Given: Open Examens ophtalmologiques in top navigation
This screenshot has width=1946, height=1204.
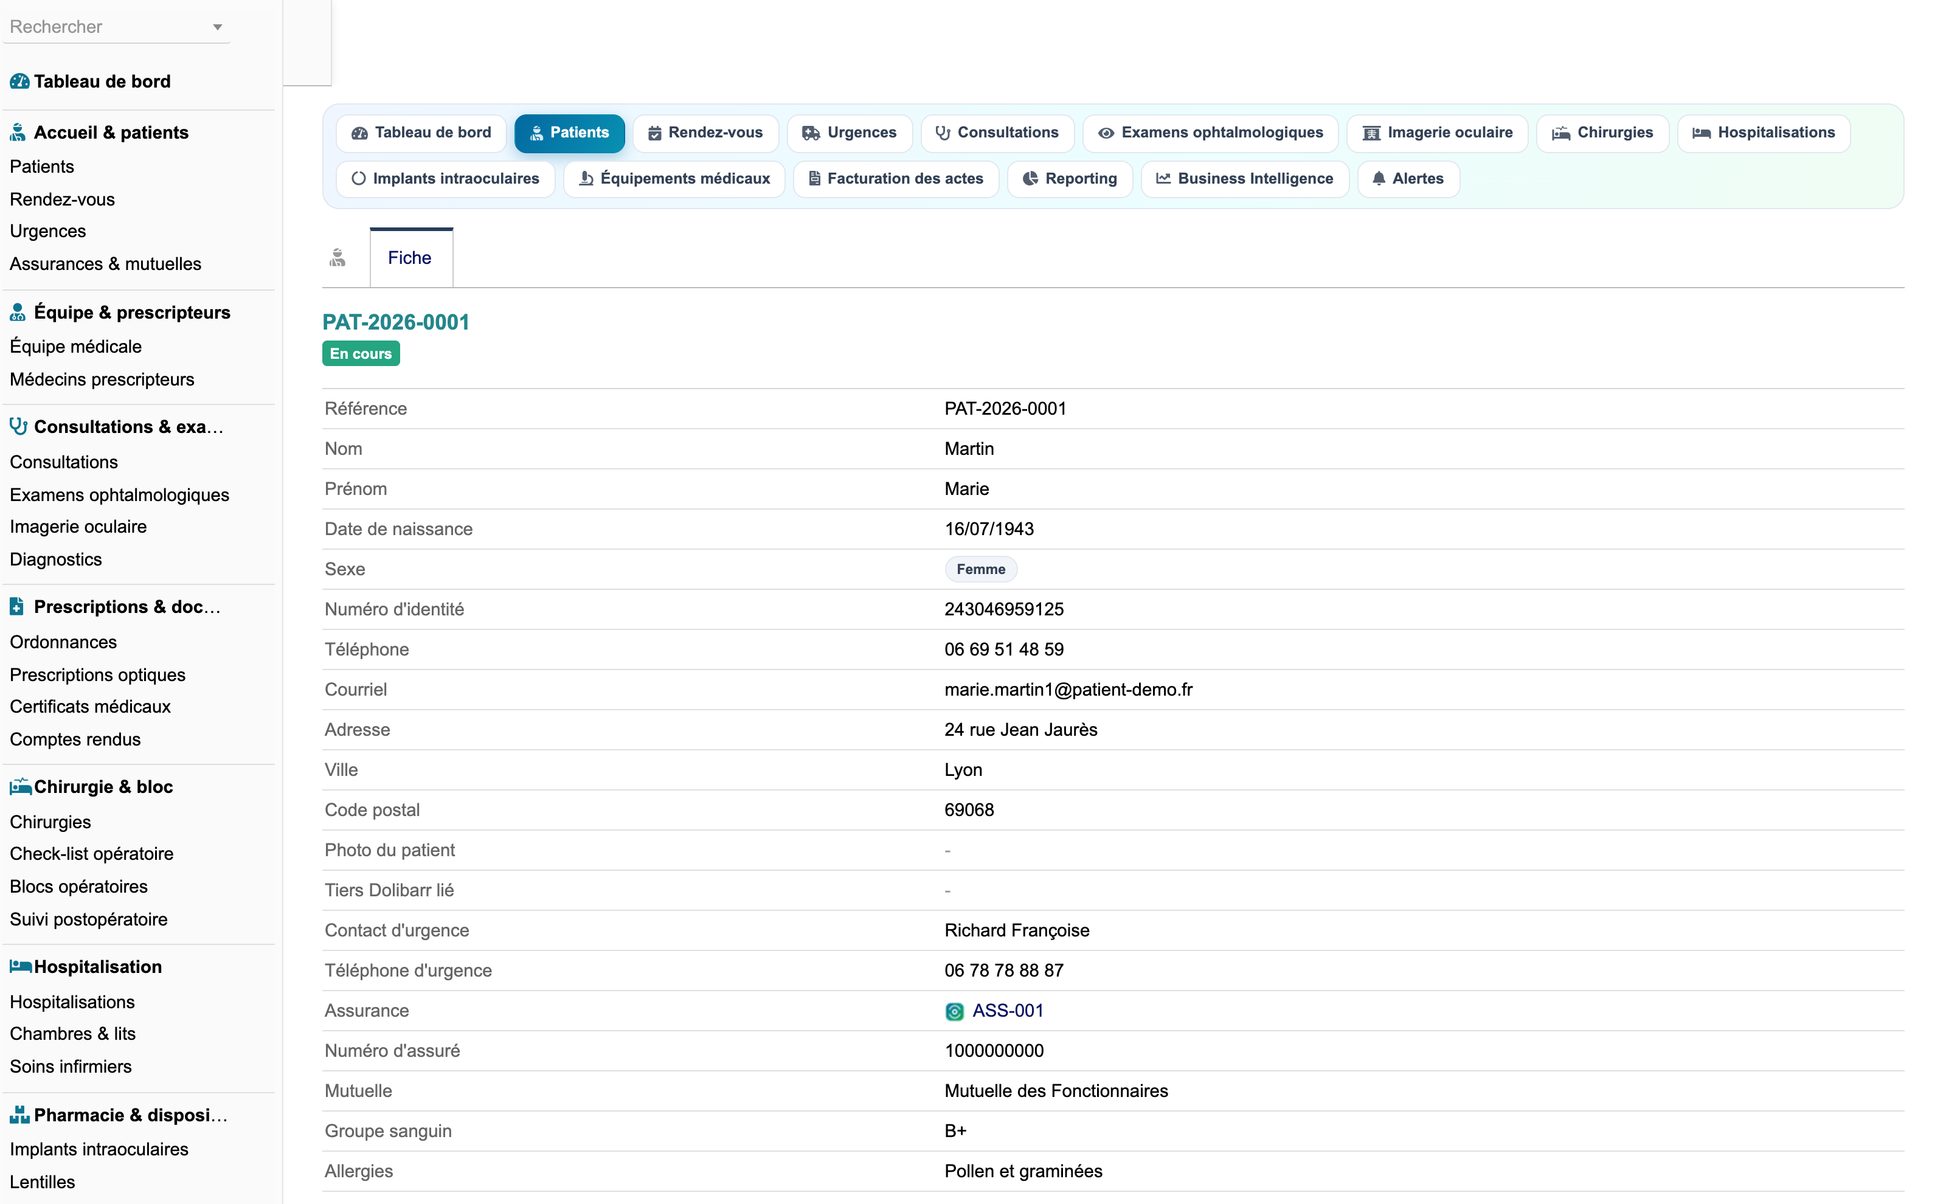Looking at the screenshot, I should (x=1211, y=133).
